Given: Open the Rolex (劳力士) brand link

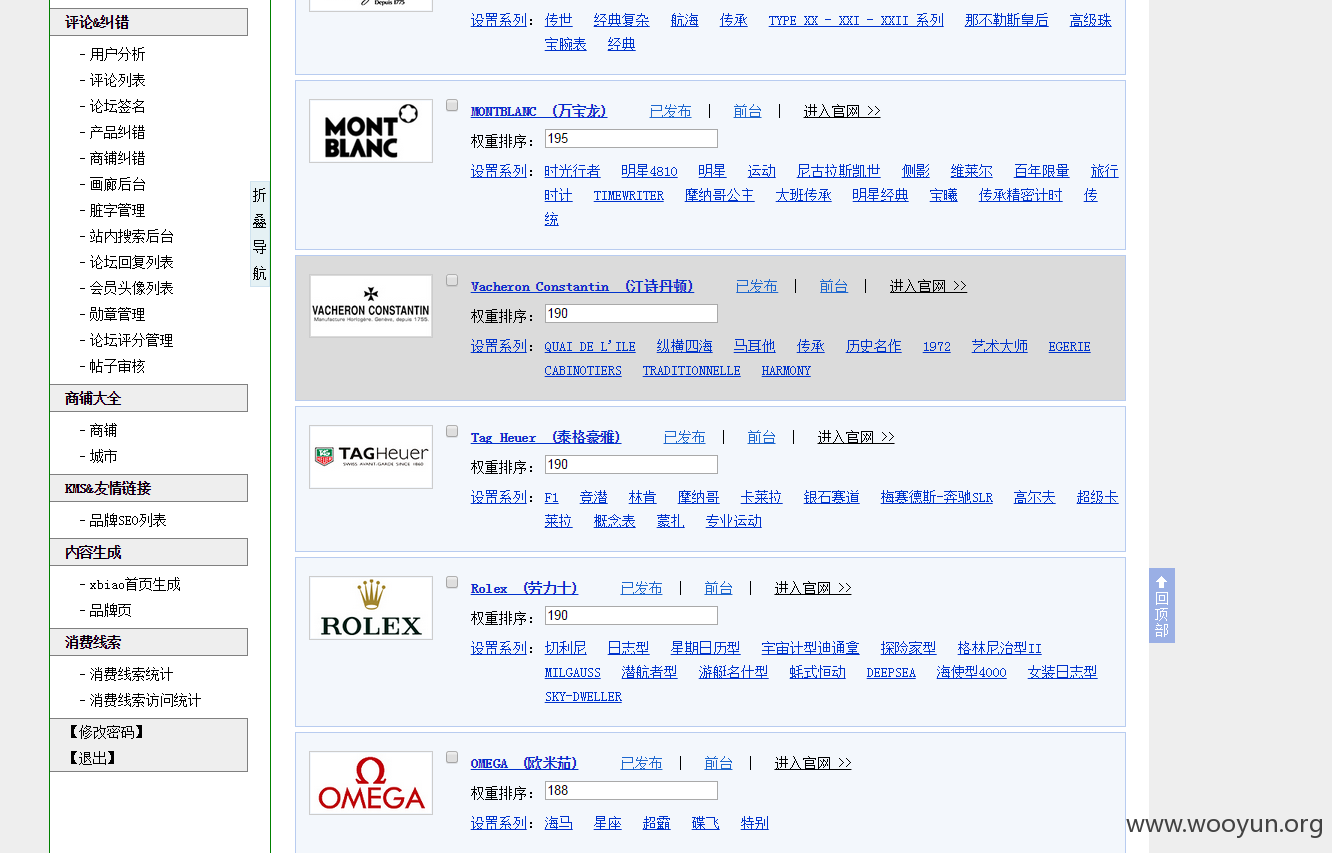Looking at the screenshot, I should point(524,588).
